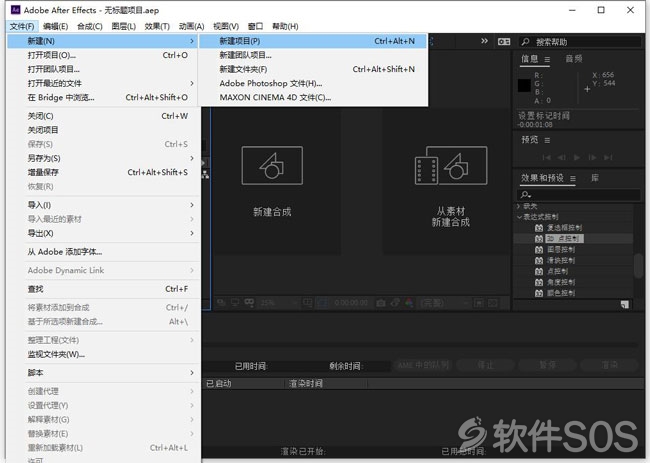
Task: Click the workspace overflow double-chevron icon
Action: point(484,41)
